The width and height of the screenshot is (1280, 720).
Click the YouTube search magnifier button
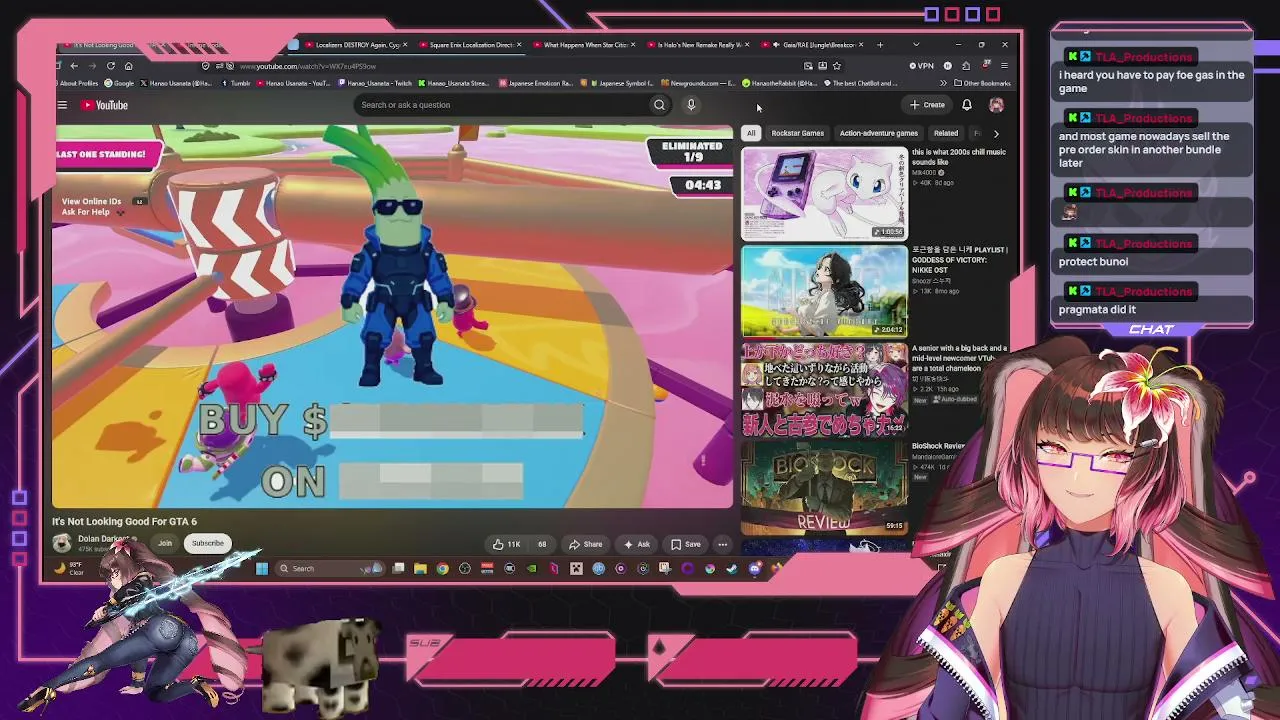coord(659,105)
